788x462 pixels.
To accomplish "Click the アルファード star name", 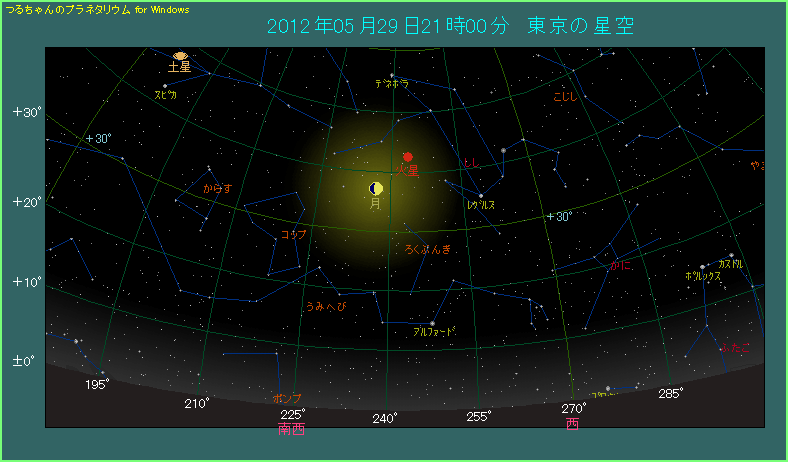I will point(434,332).
